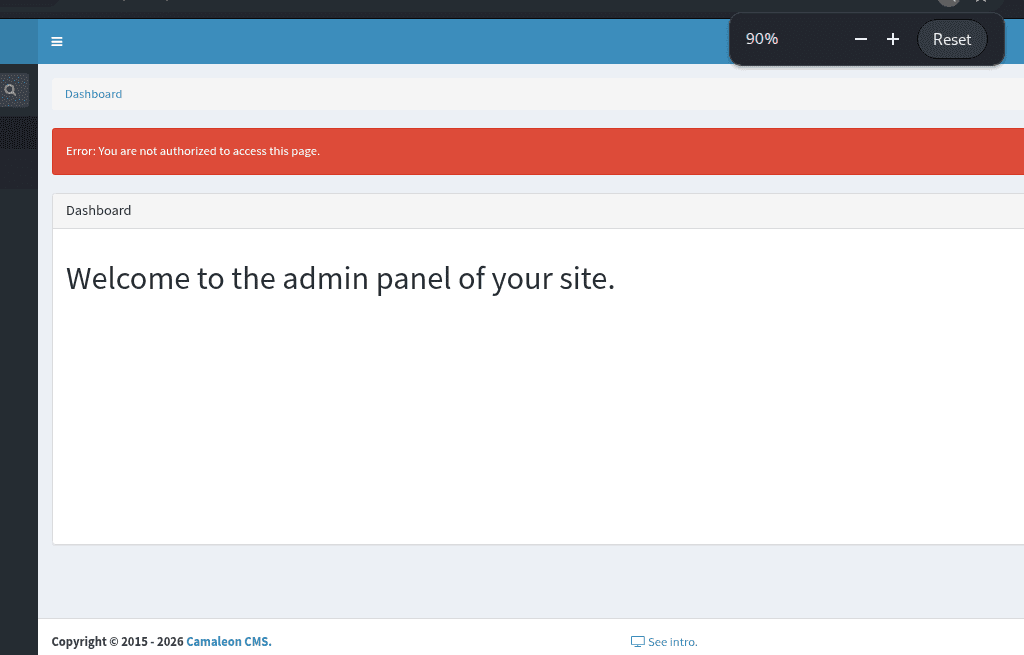1024x655 pixels.
Task: Open the Dashboard breadcrumb link
Action: (93, 94)
